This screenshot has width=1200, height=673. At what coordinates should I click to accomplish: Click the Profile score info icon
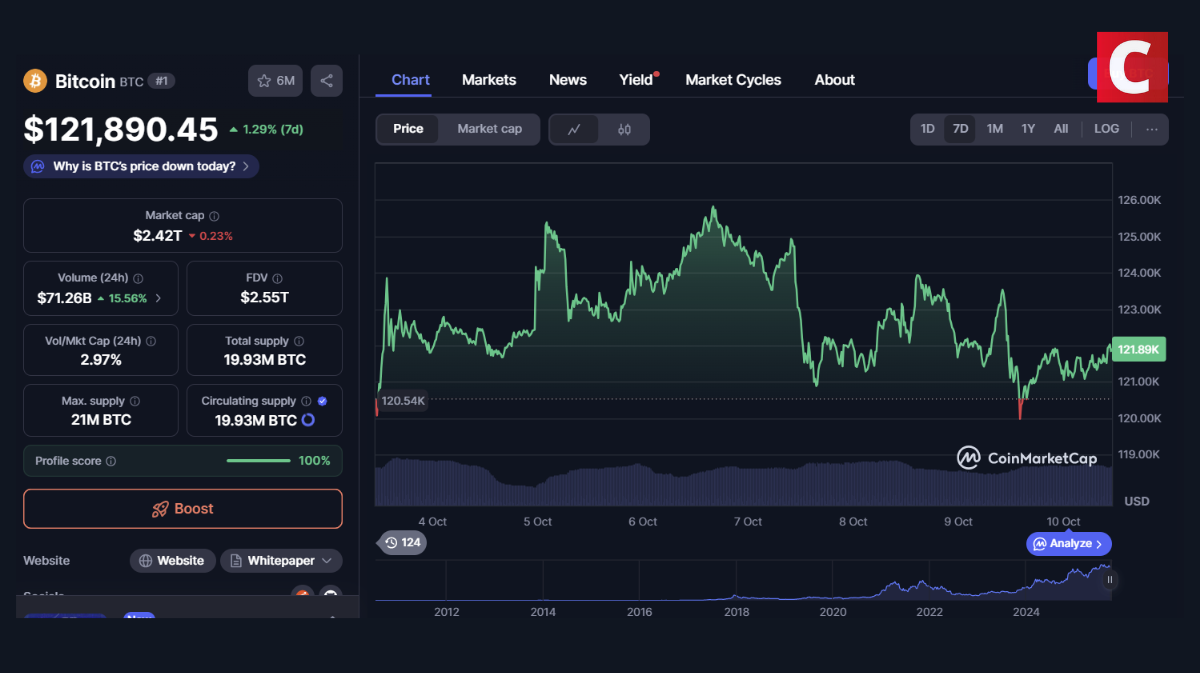click(111, 461)
